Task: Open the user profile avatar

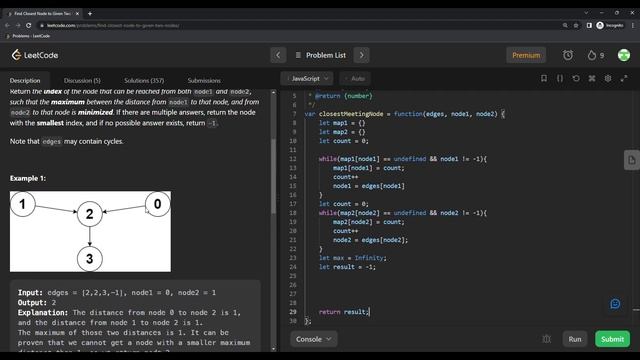Action: click(624, 55)
